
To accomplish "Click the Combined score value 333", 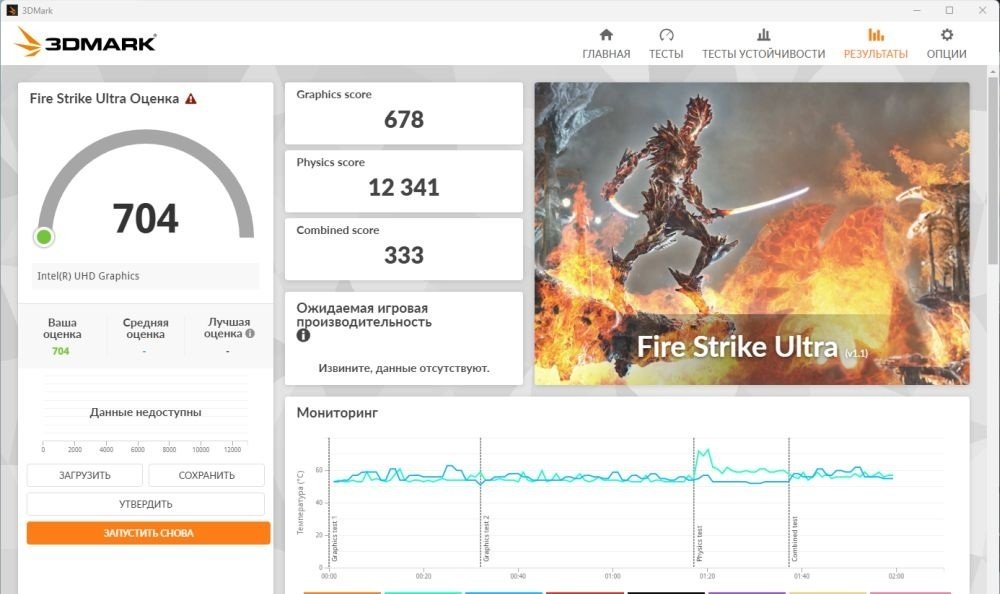I will tap(404, 255).
